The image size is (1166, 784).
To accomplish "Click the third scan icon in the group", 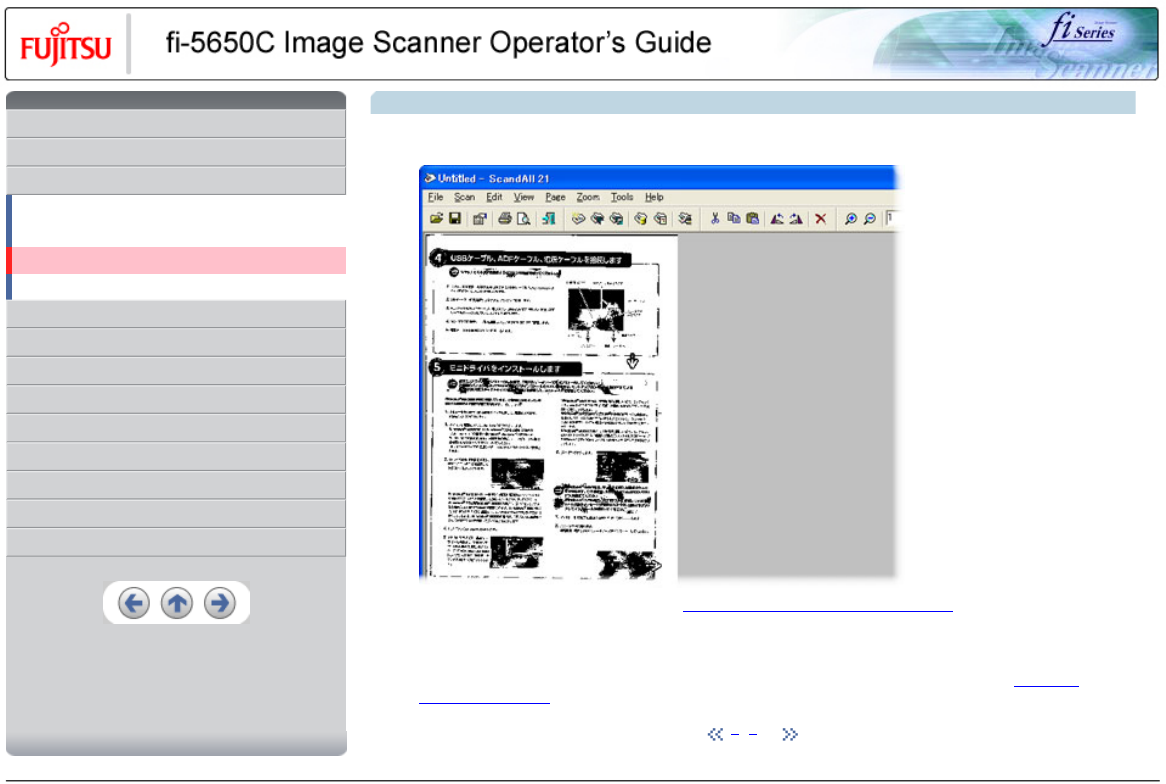I will click(x=616, y=219).
